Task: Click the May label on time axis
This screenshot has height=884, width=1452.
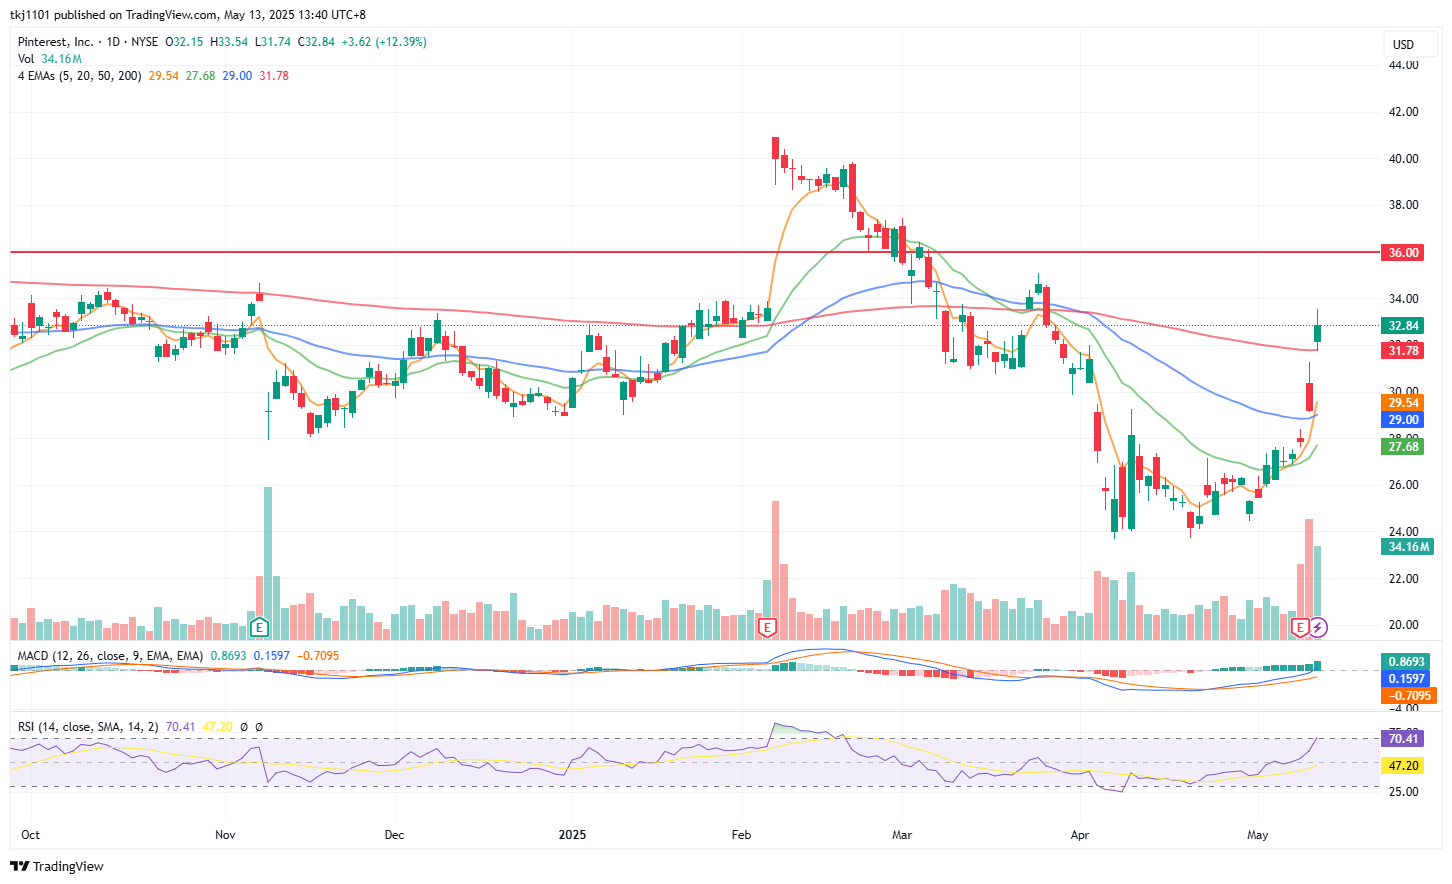Action: (1257, 834)
